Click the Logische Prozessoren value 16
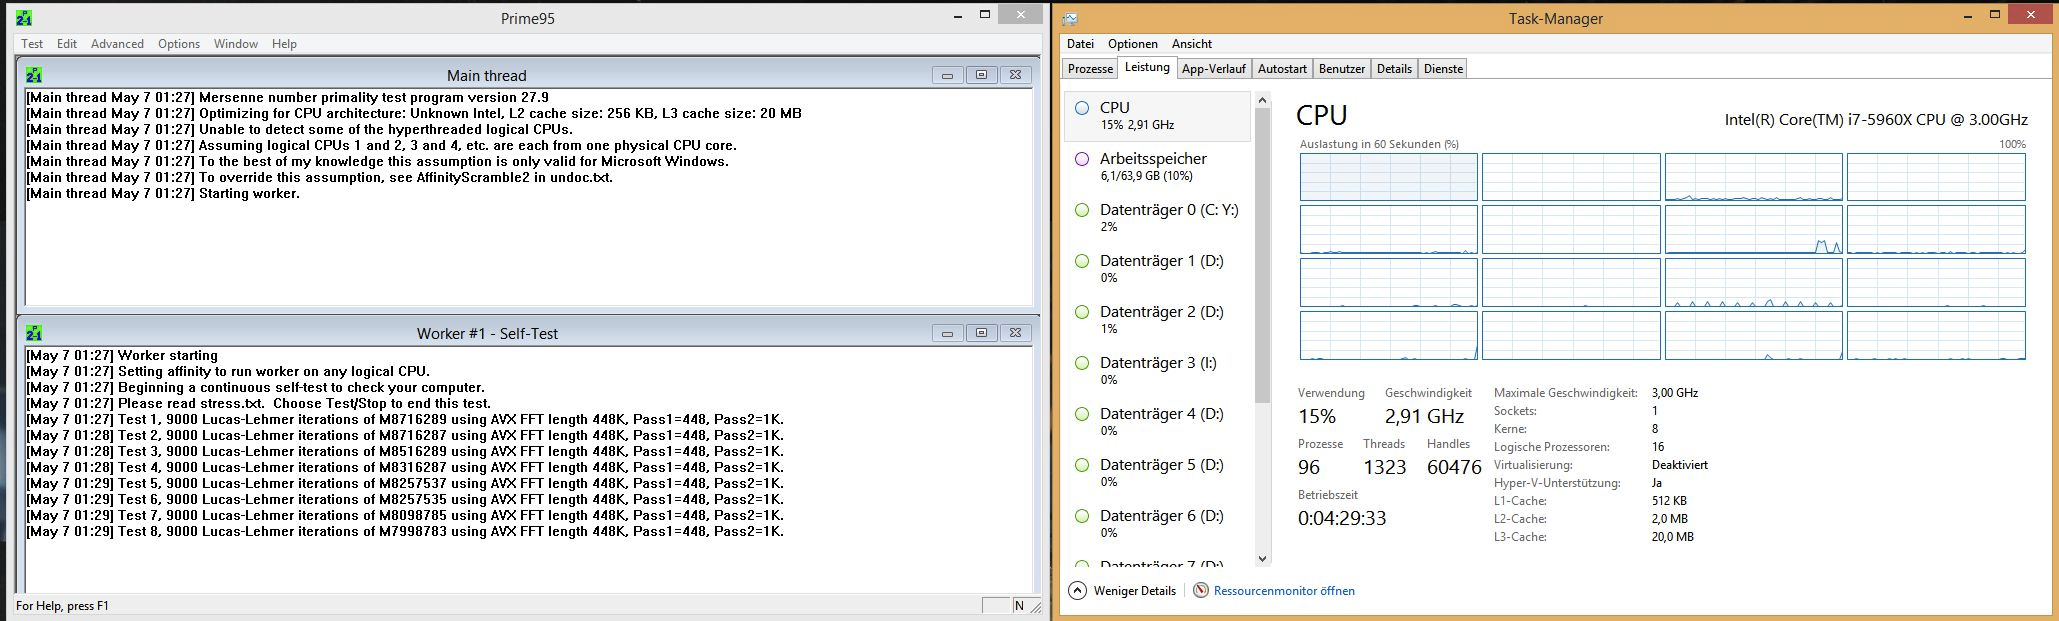This screenshot has width=2059, height=621. [x=1658, y=447]
